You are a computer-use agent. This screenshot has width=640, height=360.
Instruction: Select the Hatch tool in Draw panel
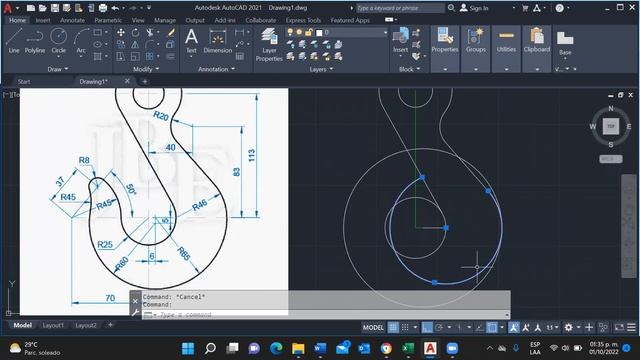[98, 56]
